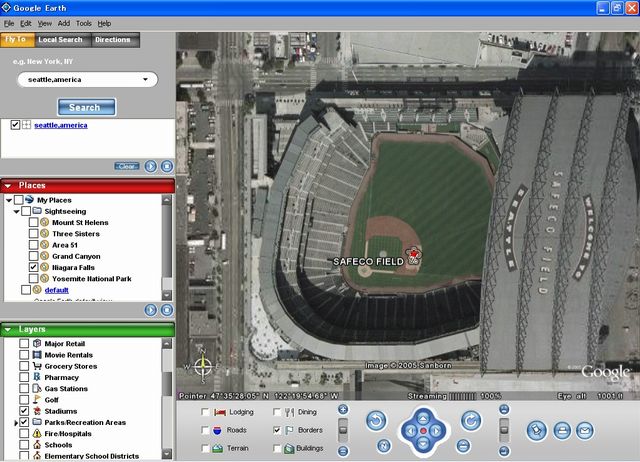
Task: Play the Places tour
Action: tap(151, 310)
